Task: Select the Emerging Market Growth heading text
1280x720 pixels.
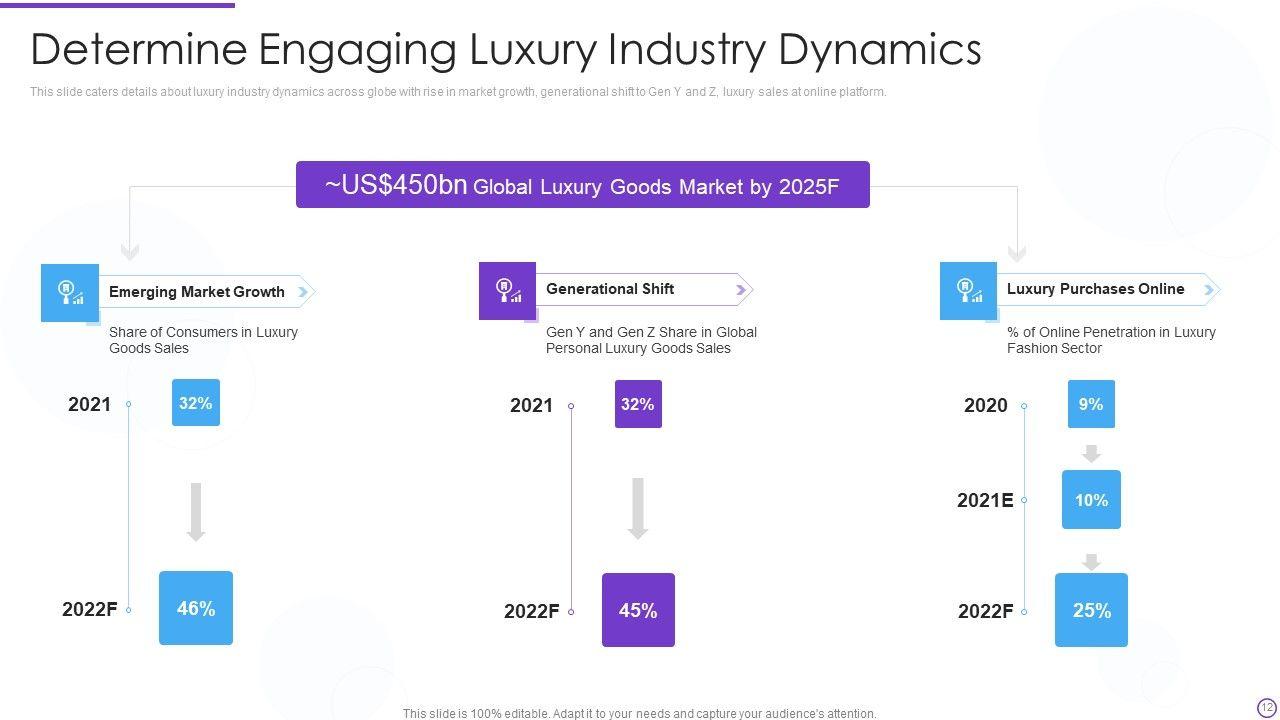Action: 197,292
